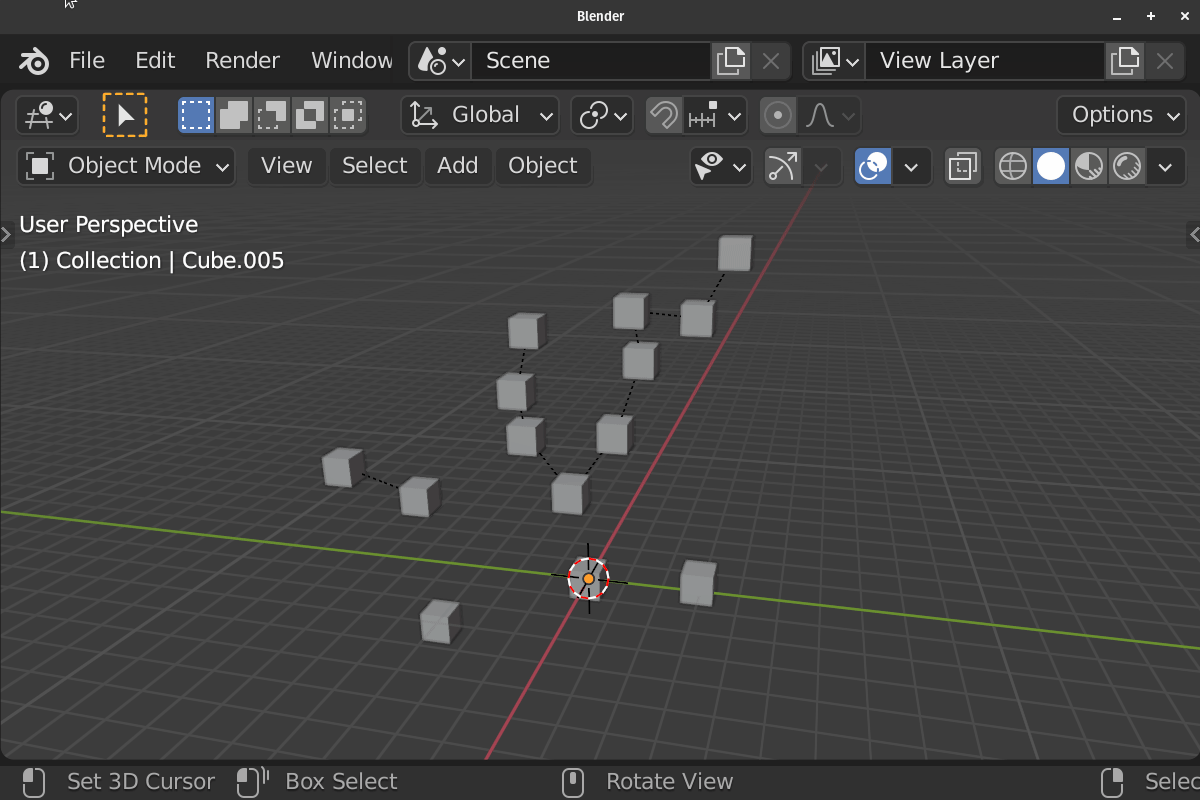The image size is (1200, 800).
Task: Click the 3D cursor at the origin
Action: [x=589, y=579]
